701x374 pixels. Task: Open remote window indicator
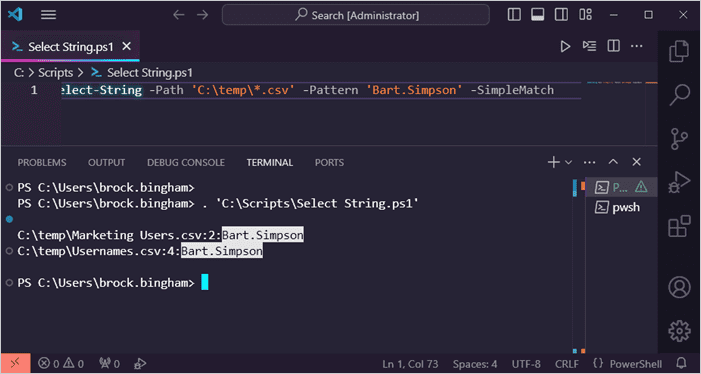[16, 363]
